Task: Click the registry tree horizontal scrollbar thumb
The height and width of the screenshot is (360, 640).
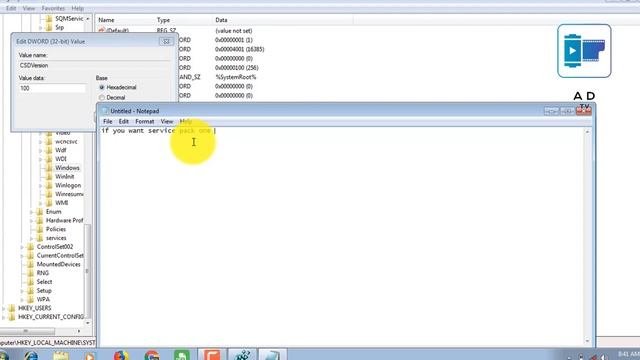Action: (27, 331)
